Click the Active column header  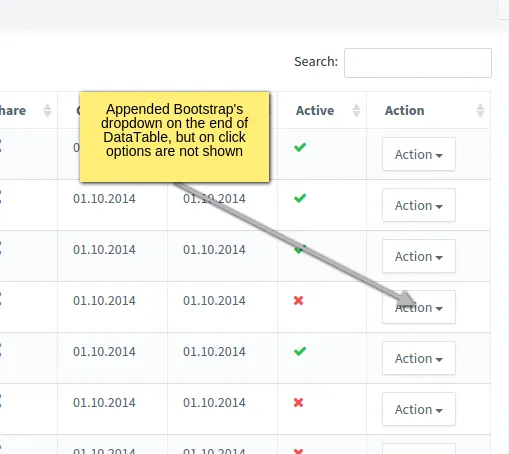pyautogui.click(x=315, y=111)
